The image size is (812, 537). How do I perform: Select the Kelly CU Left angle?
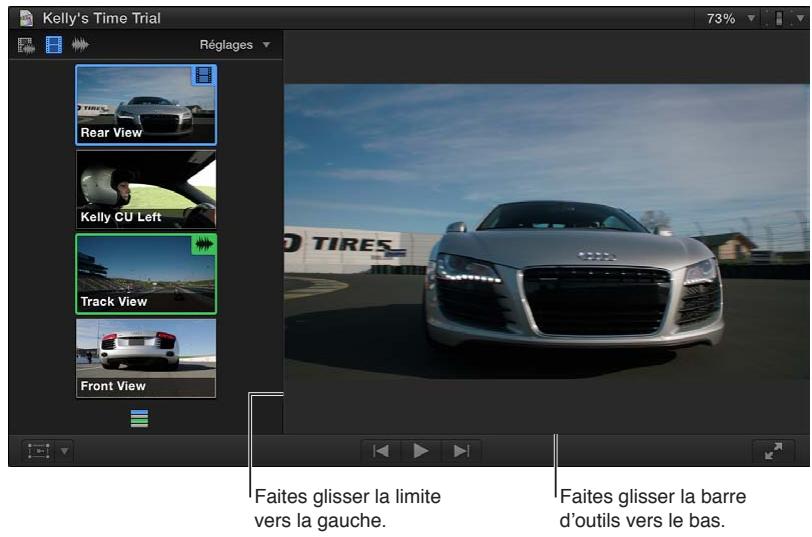(x=146, y=189)
